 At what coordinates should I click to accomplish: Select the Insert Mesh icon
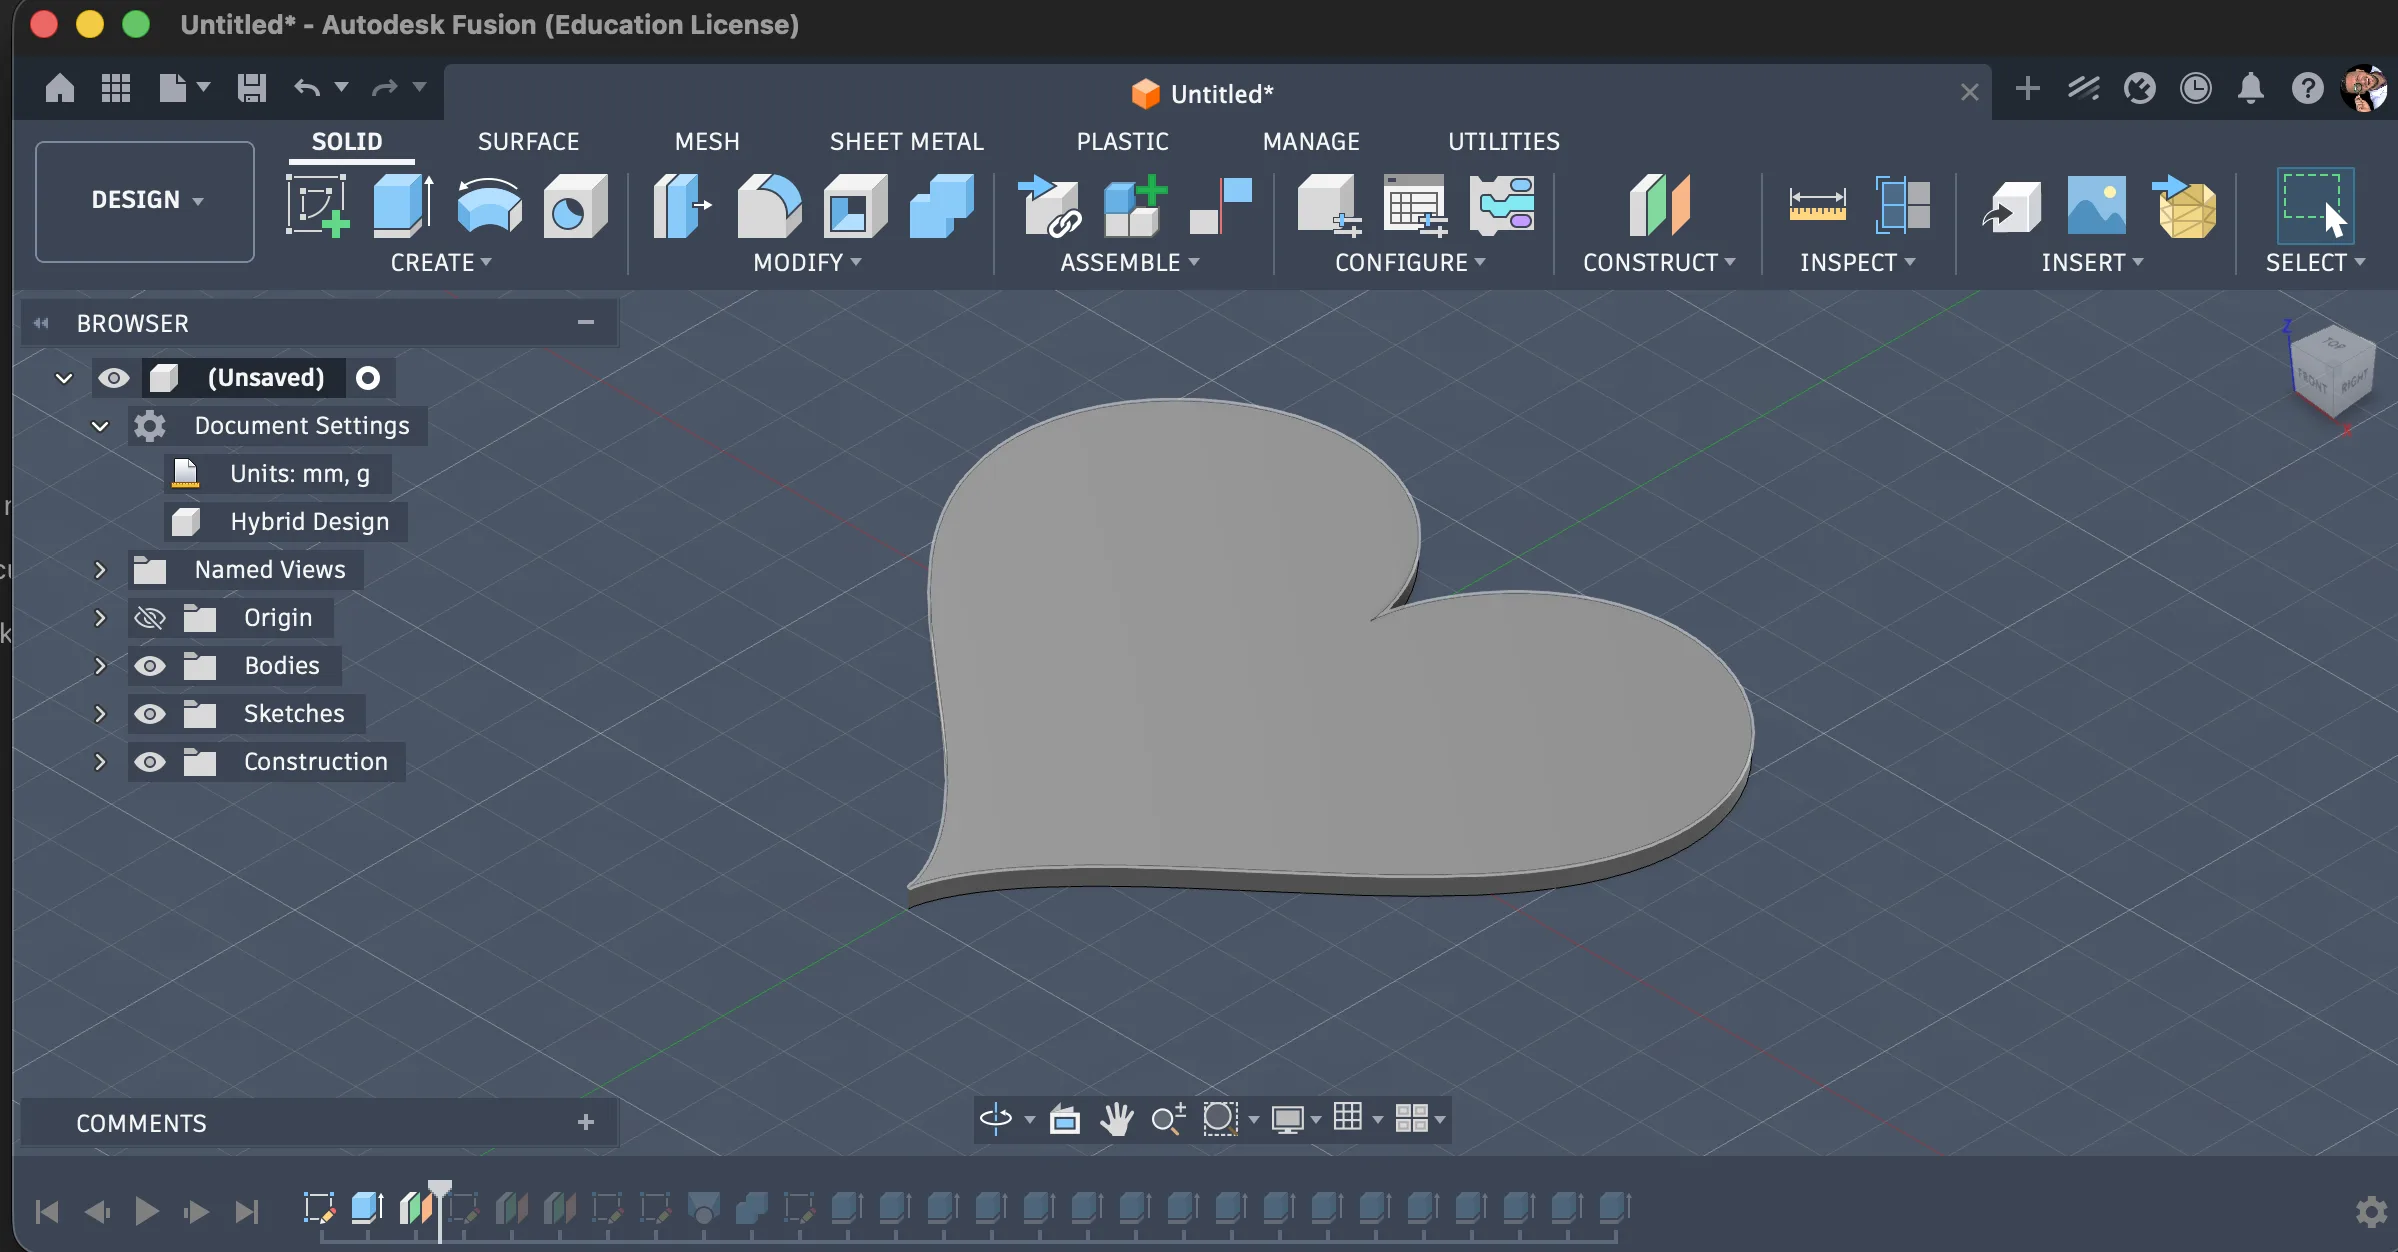point(2185,205)
